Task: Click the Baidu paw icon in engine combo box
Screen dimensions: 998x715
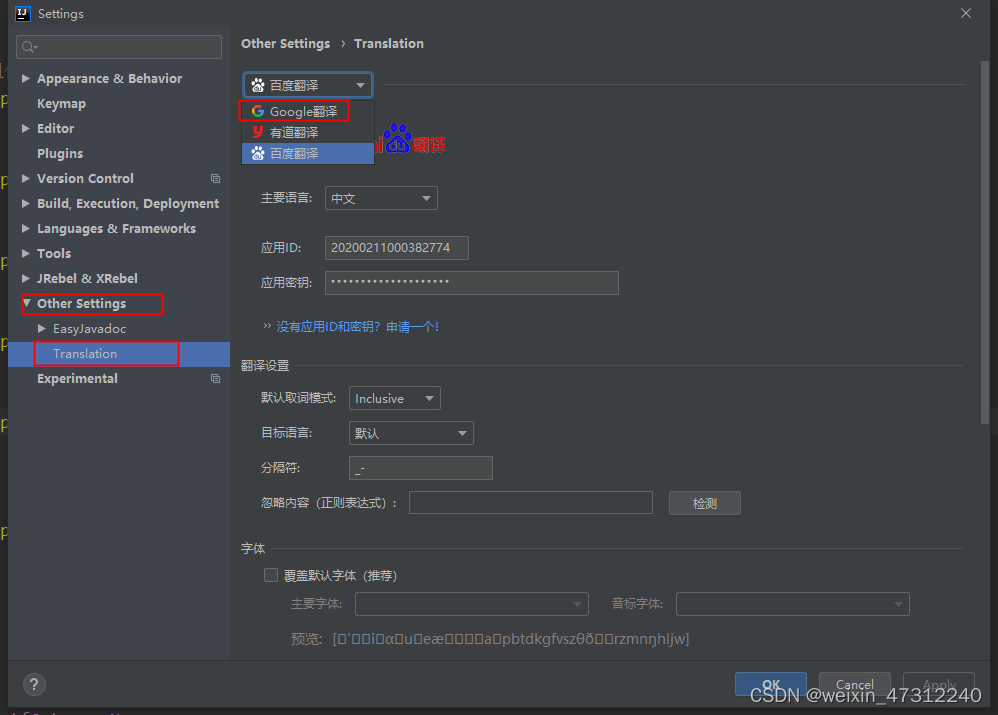Action: pyautogui.click(x=258, y=85)
